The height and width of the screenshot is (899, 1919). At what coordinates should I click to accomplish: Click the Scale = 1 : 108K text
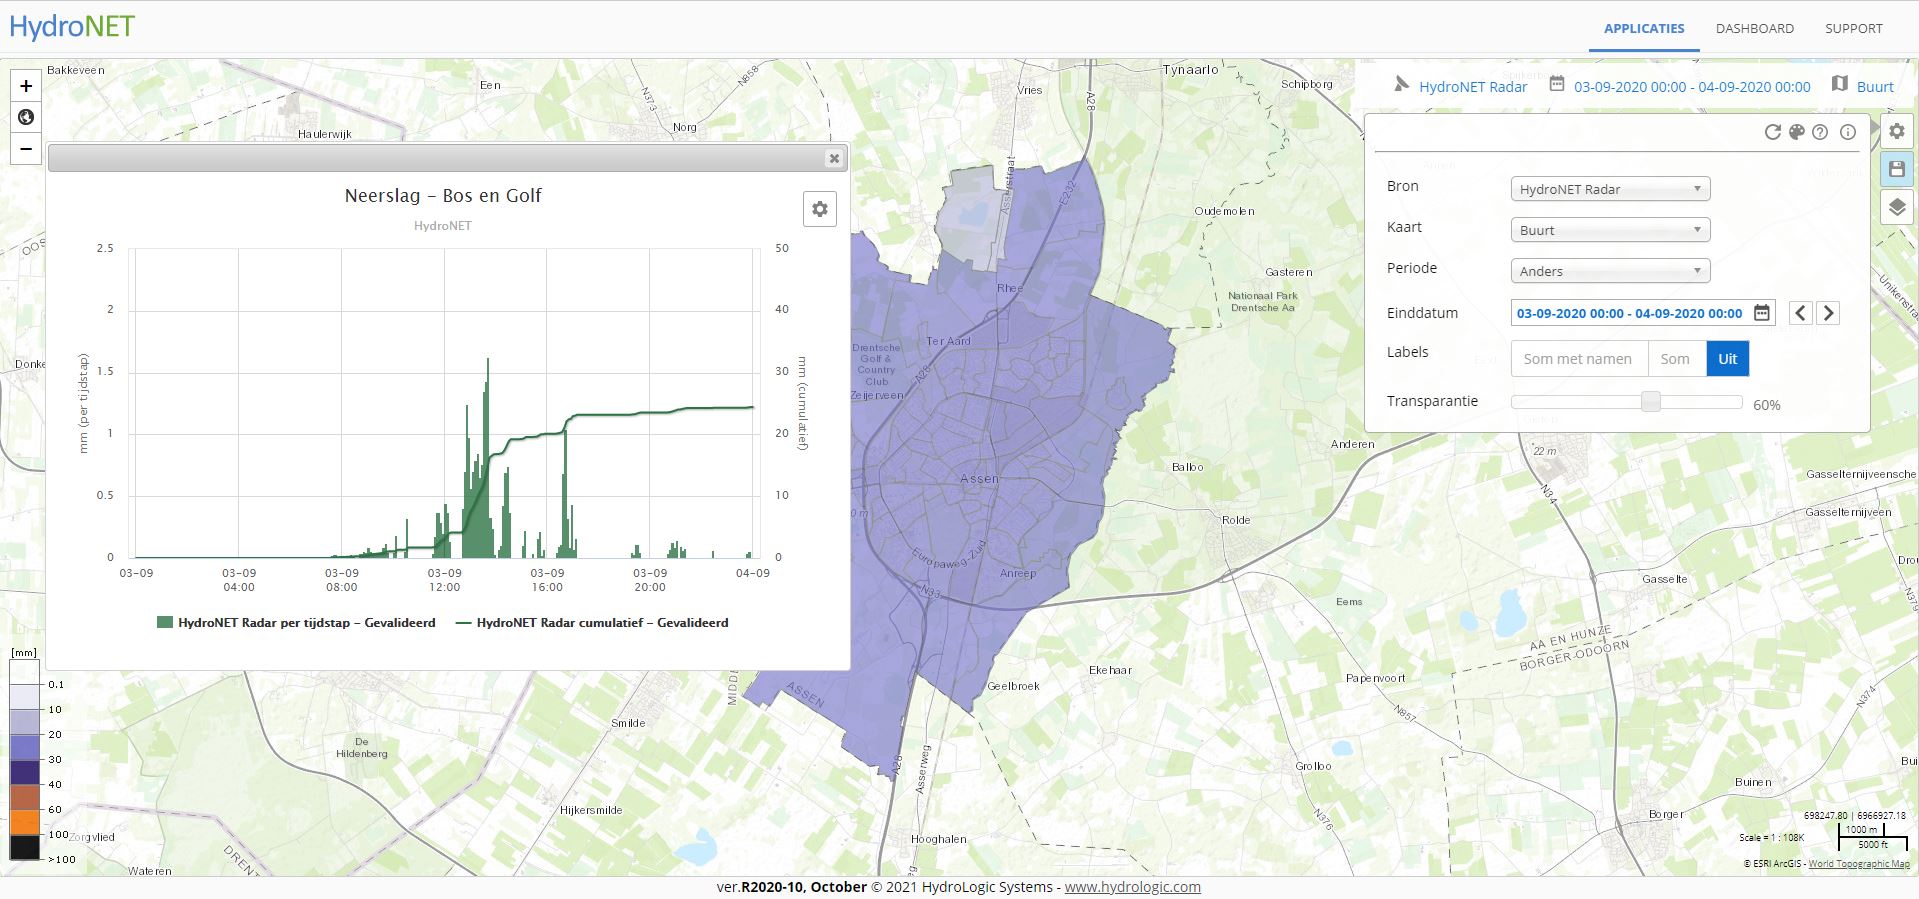1771,837
